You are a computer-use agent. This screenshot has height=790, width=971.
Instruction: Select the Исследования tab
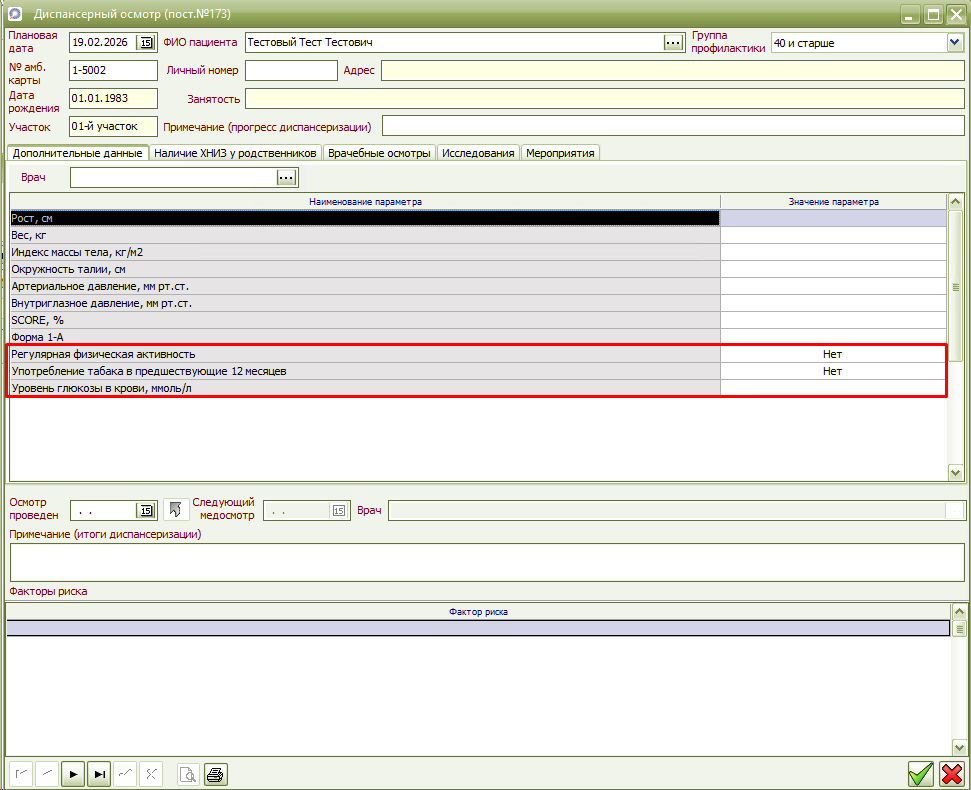pyautogui.click(x=478, y=153)
